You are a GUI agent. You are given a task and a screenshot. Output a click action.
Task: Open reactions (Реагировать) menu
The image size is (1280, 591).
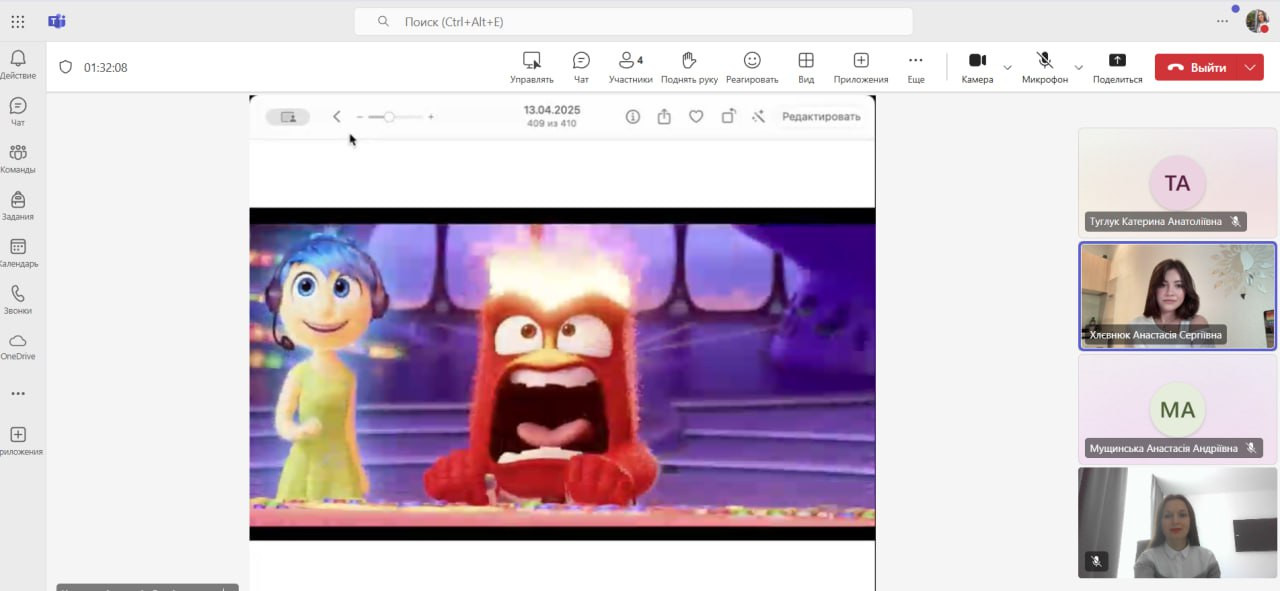click(x=752, y=67)
